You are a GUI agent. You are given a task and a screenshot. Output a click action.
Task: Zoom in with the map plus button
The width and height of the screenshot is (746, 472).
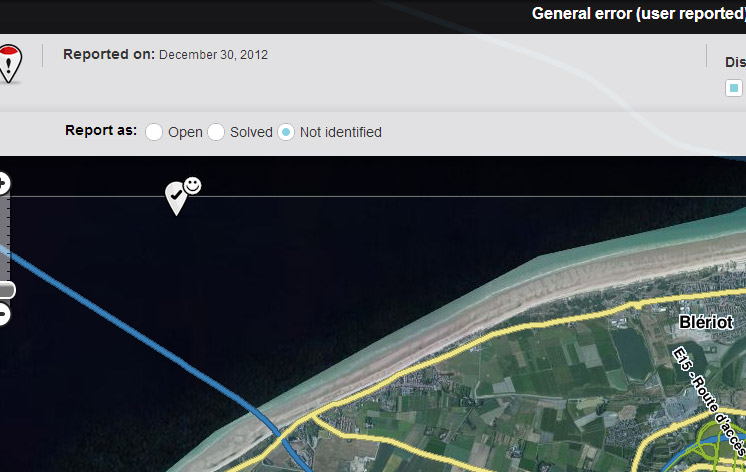click(x=3, y=183)
